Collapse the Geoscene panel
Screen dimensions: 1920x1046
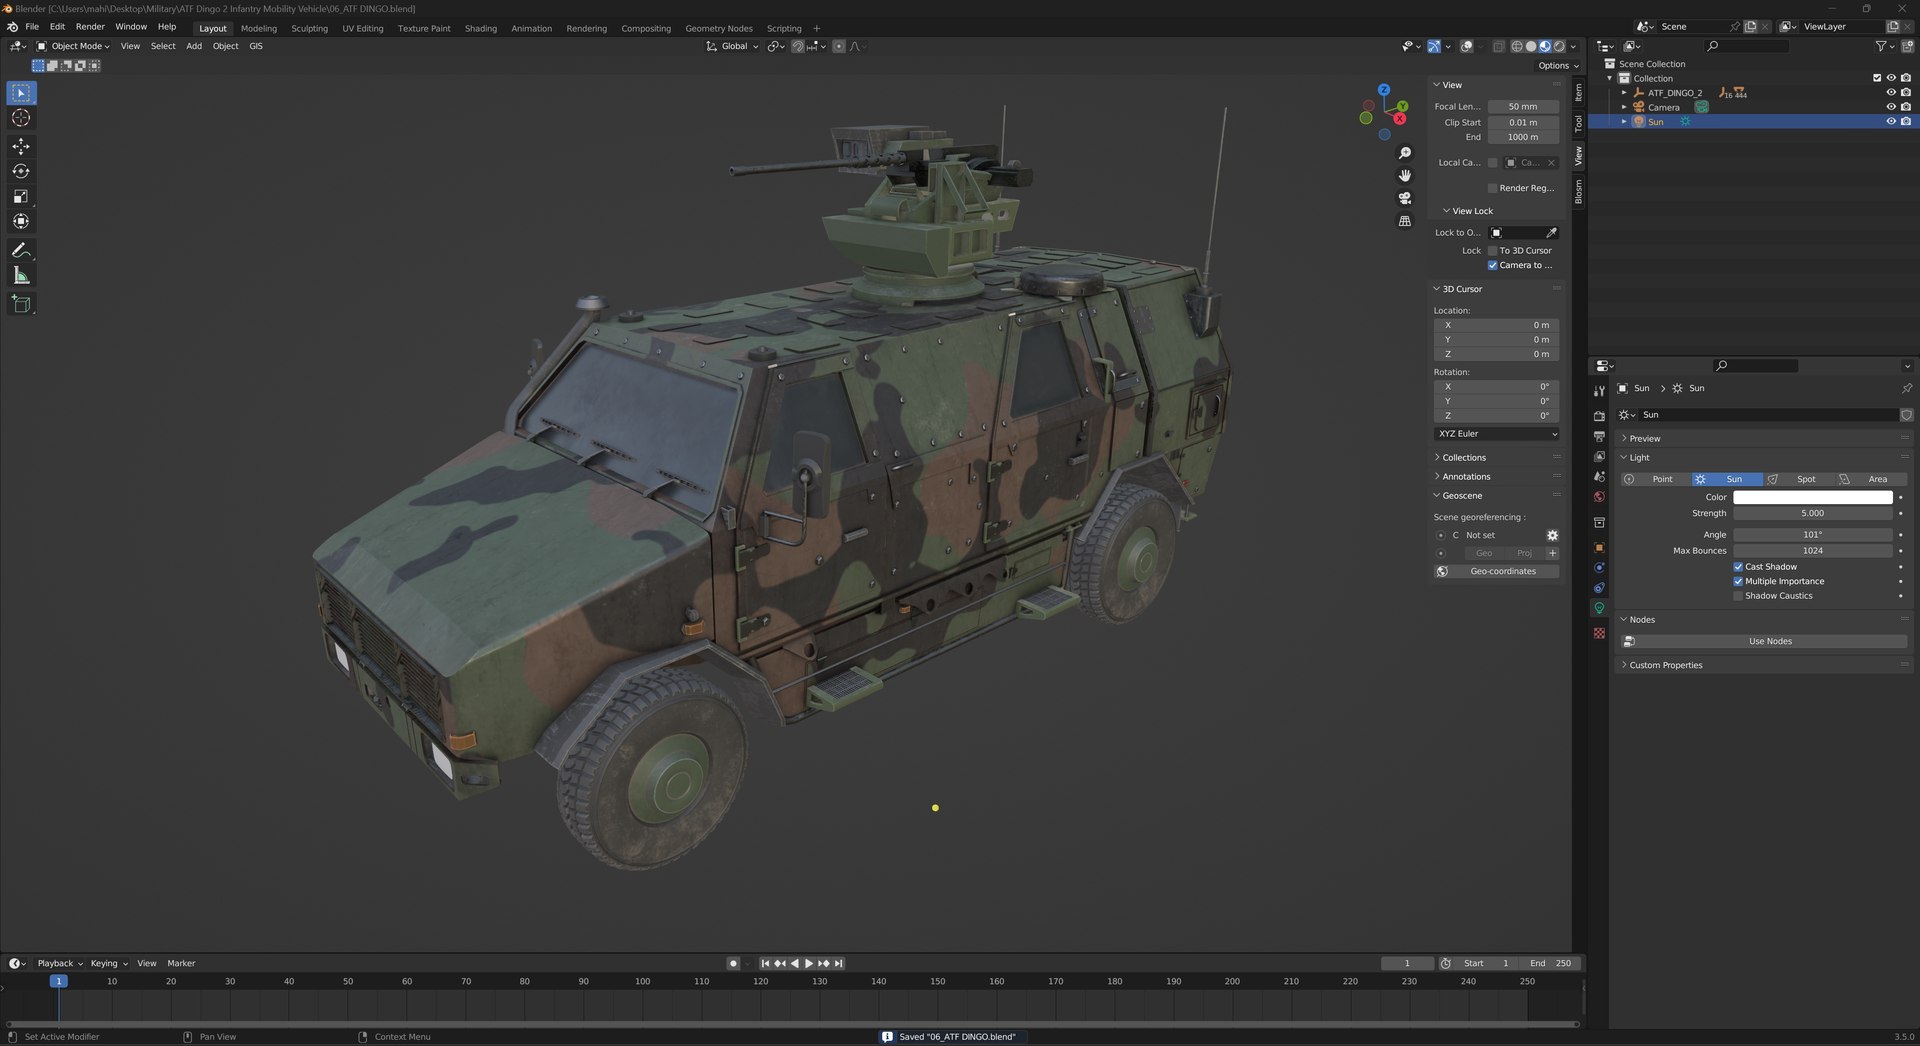click(x=1461, y=496)
